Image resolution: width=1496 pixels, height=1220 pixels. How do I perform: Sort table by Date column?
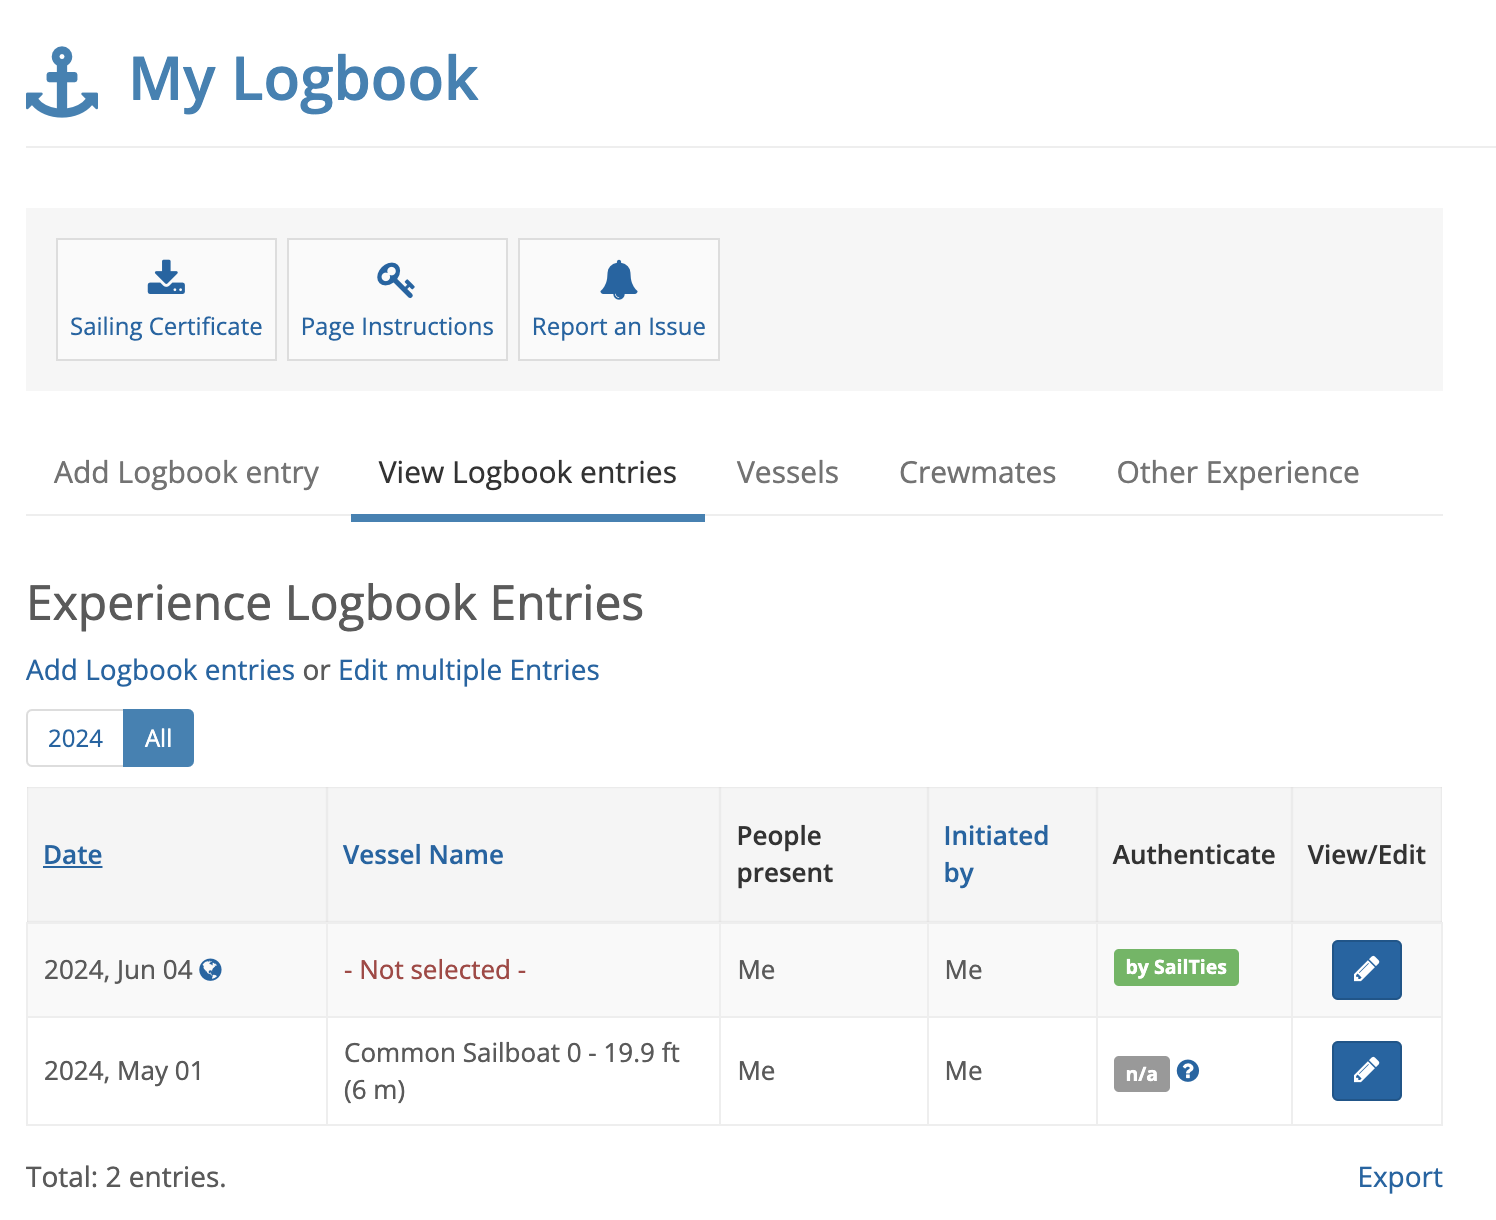click(x=73, y=855)
